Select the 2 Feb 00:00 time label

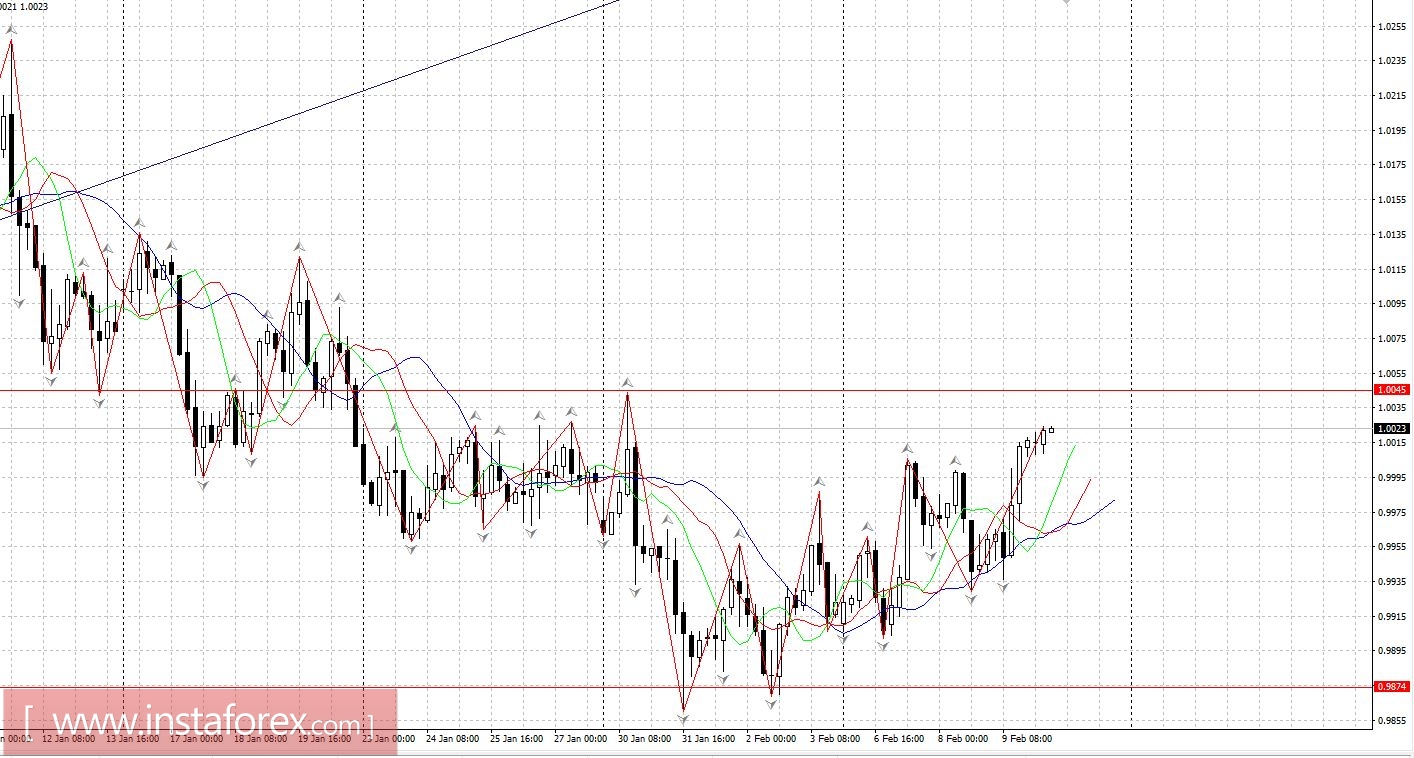(772, 739)
